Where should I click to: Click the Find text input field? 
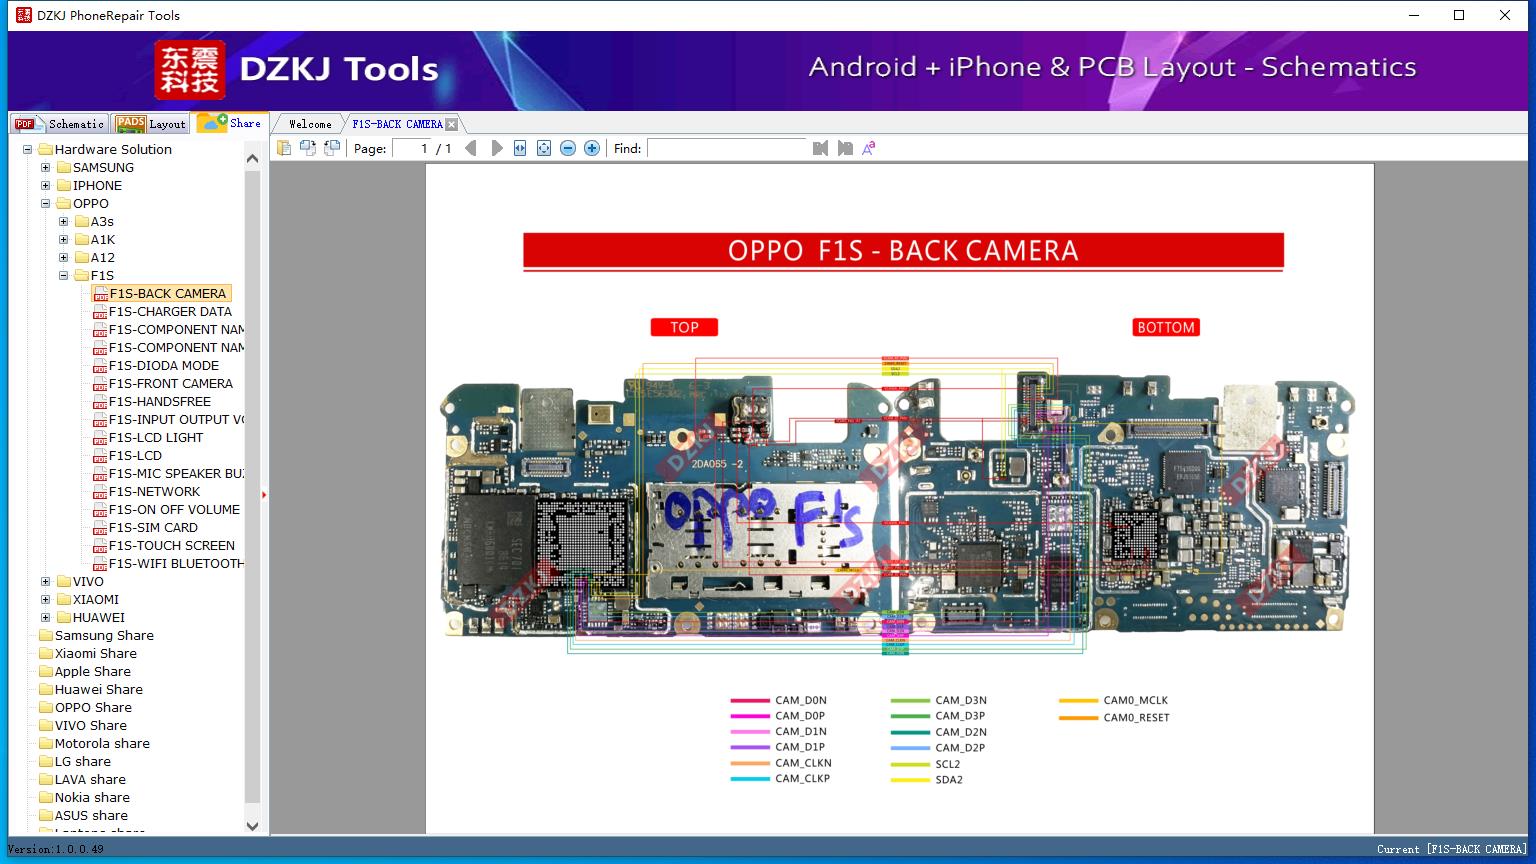tap(726, 148)
